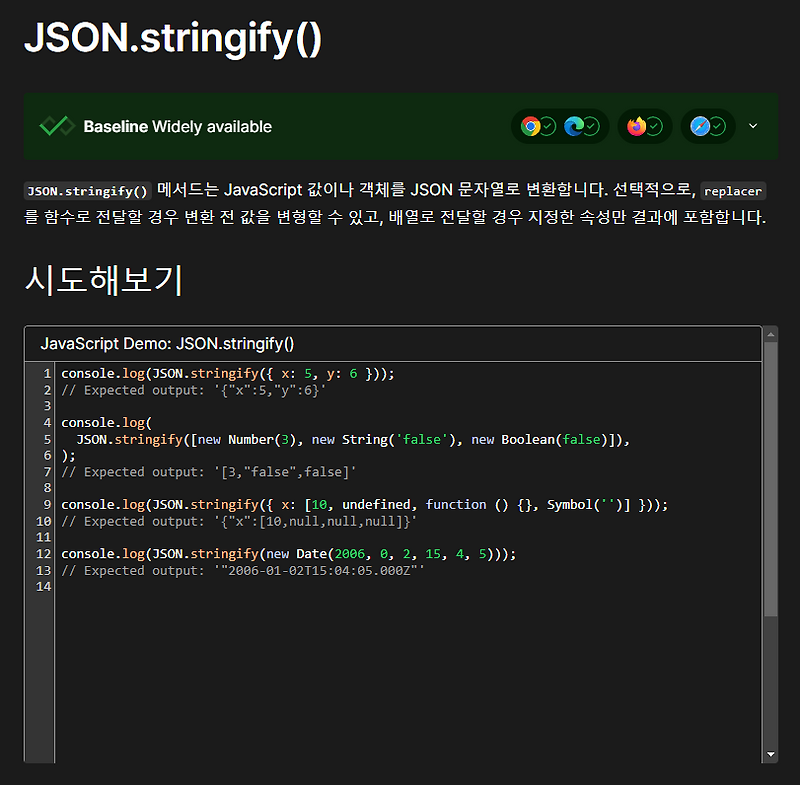
Task: Click the Safari browser support icon
Action: pyautogui.click(x=700, y=126)
